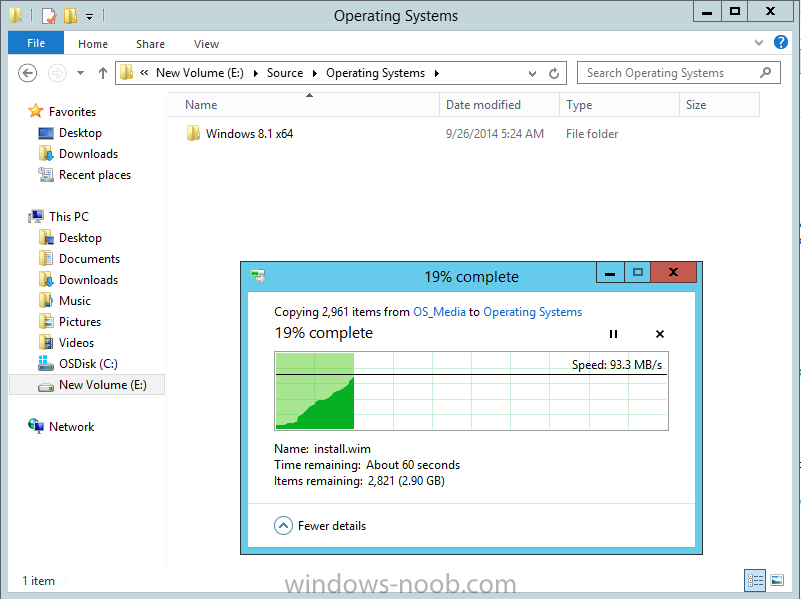Click New Folder quick access icon
This screenshot has height=599, width=801.
(70, 16)
